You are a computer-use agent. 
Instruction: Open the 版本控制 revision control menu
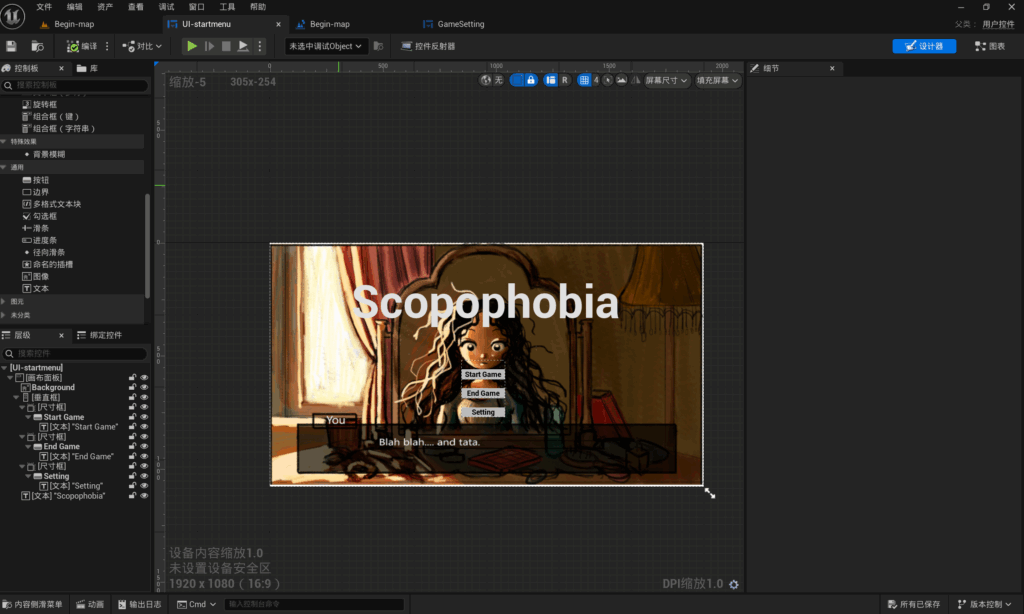pyautogui.click(x=985, y=604)
